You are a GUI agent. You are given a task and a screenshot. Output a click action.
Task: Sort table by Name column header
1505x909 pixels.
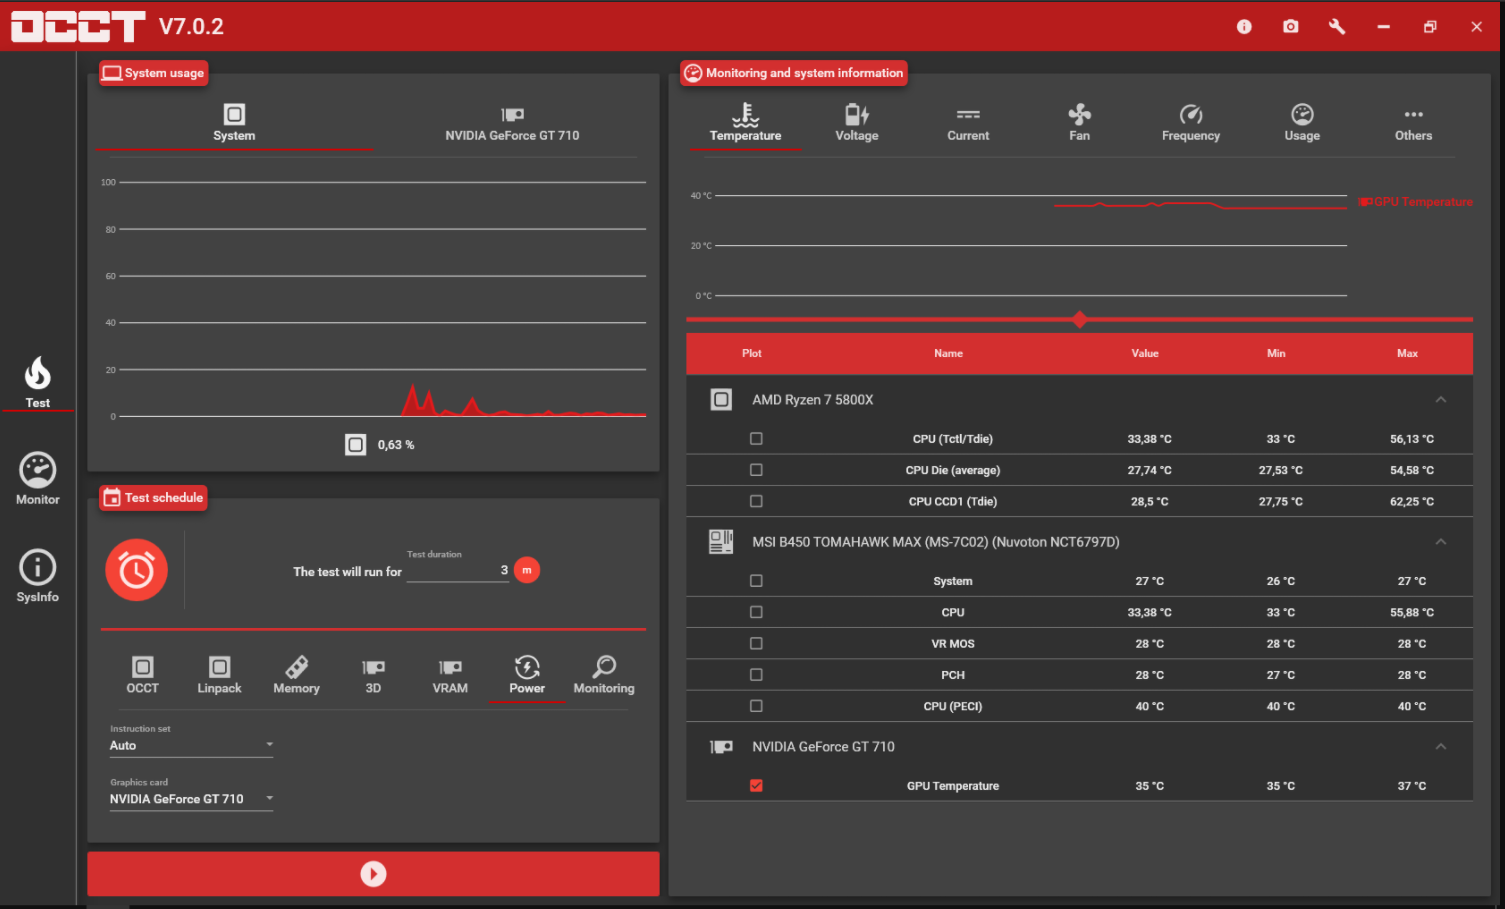948,353
